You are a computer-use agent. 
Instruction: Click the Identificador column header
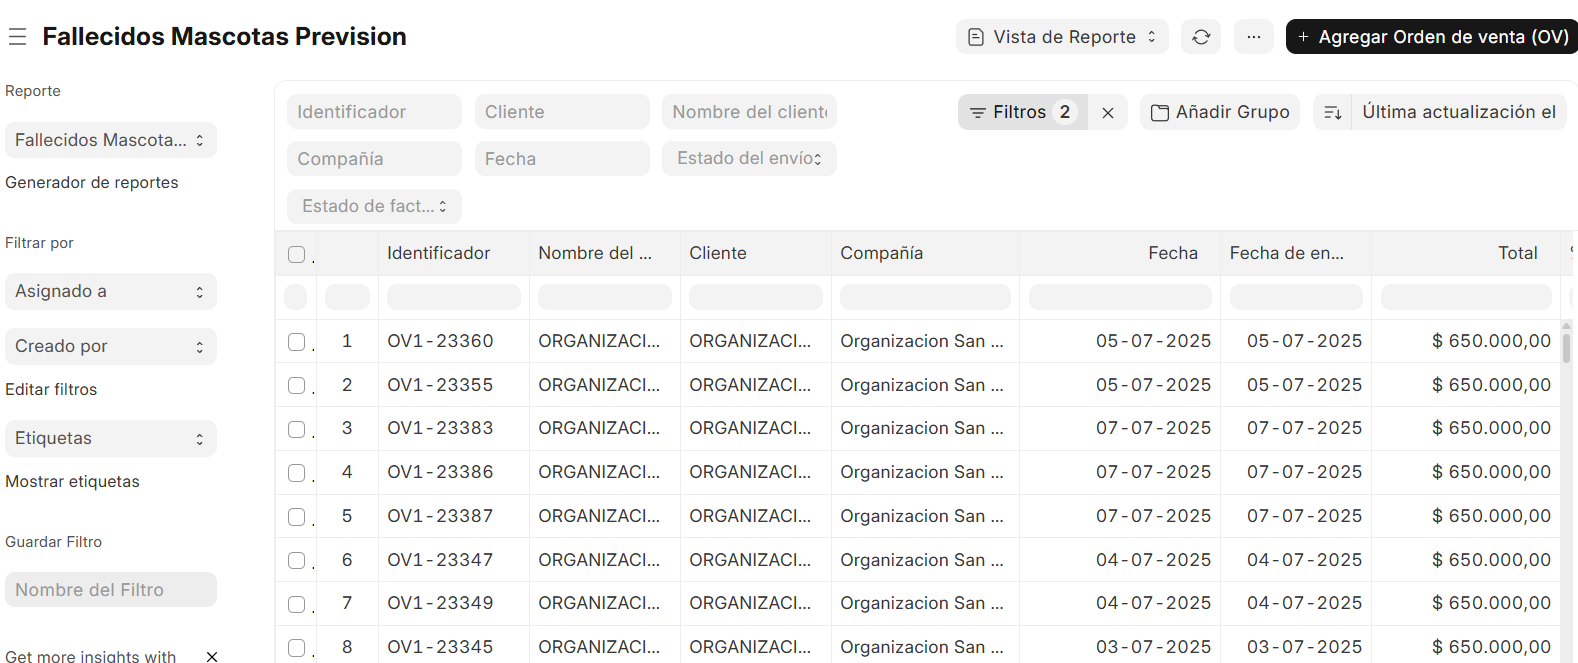click(x=453, y=253)
